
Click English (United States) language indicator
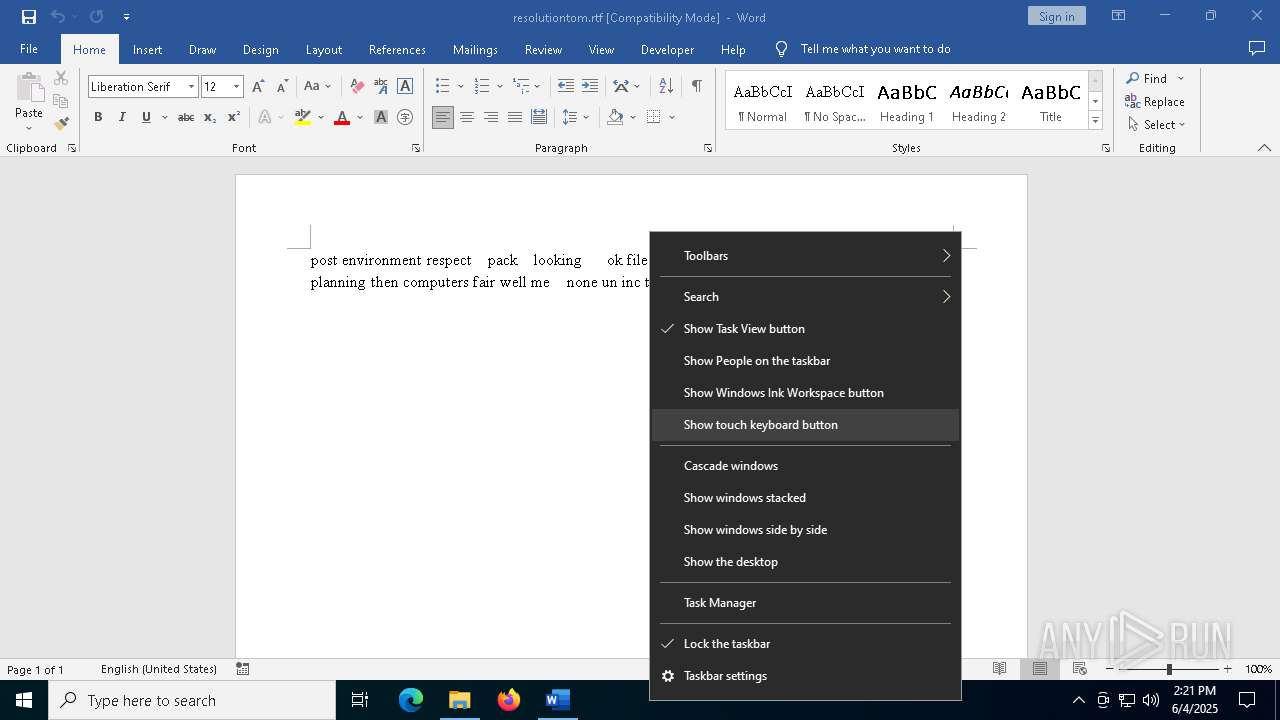click(159, 669)
